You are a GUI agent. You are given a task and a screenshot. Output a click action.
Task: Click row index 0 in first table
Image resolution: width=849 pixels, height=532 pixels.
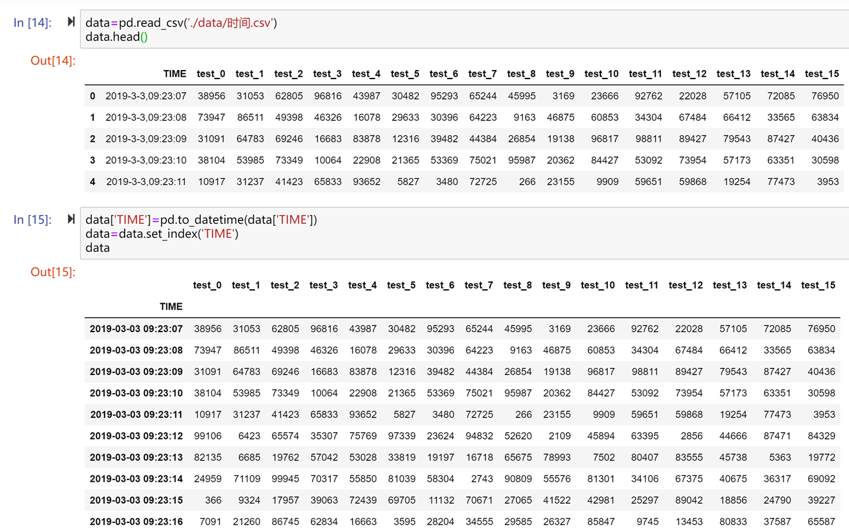pos(93,96)
